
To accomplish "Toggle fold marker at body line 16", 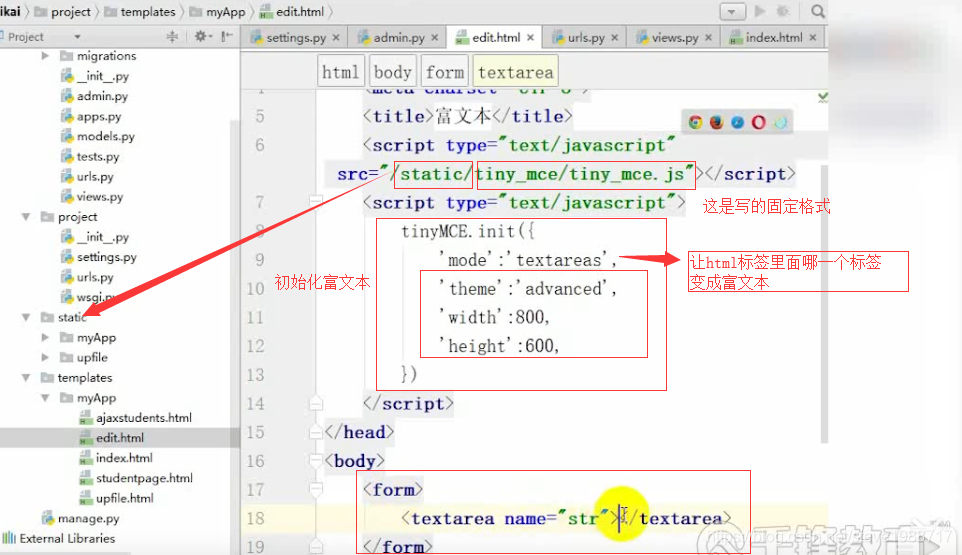I will 316,461.
